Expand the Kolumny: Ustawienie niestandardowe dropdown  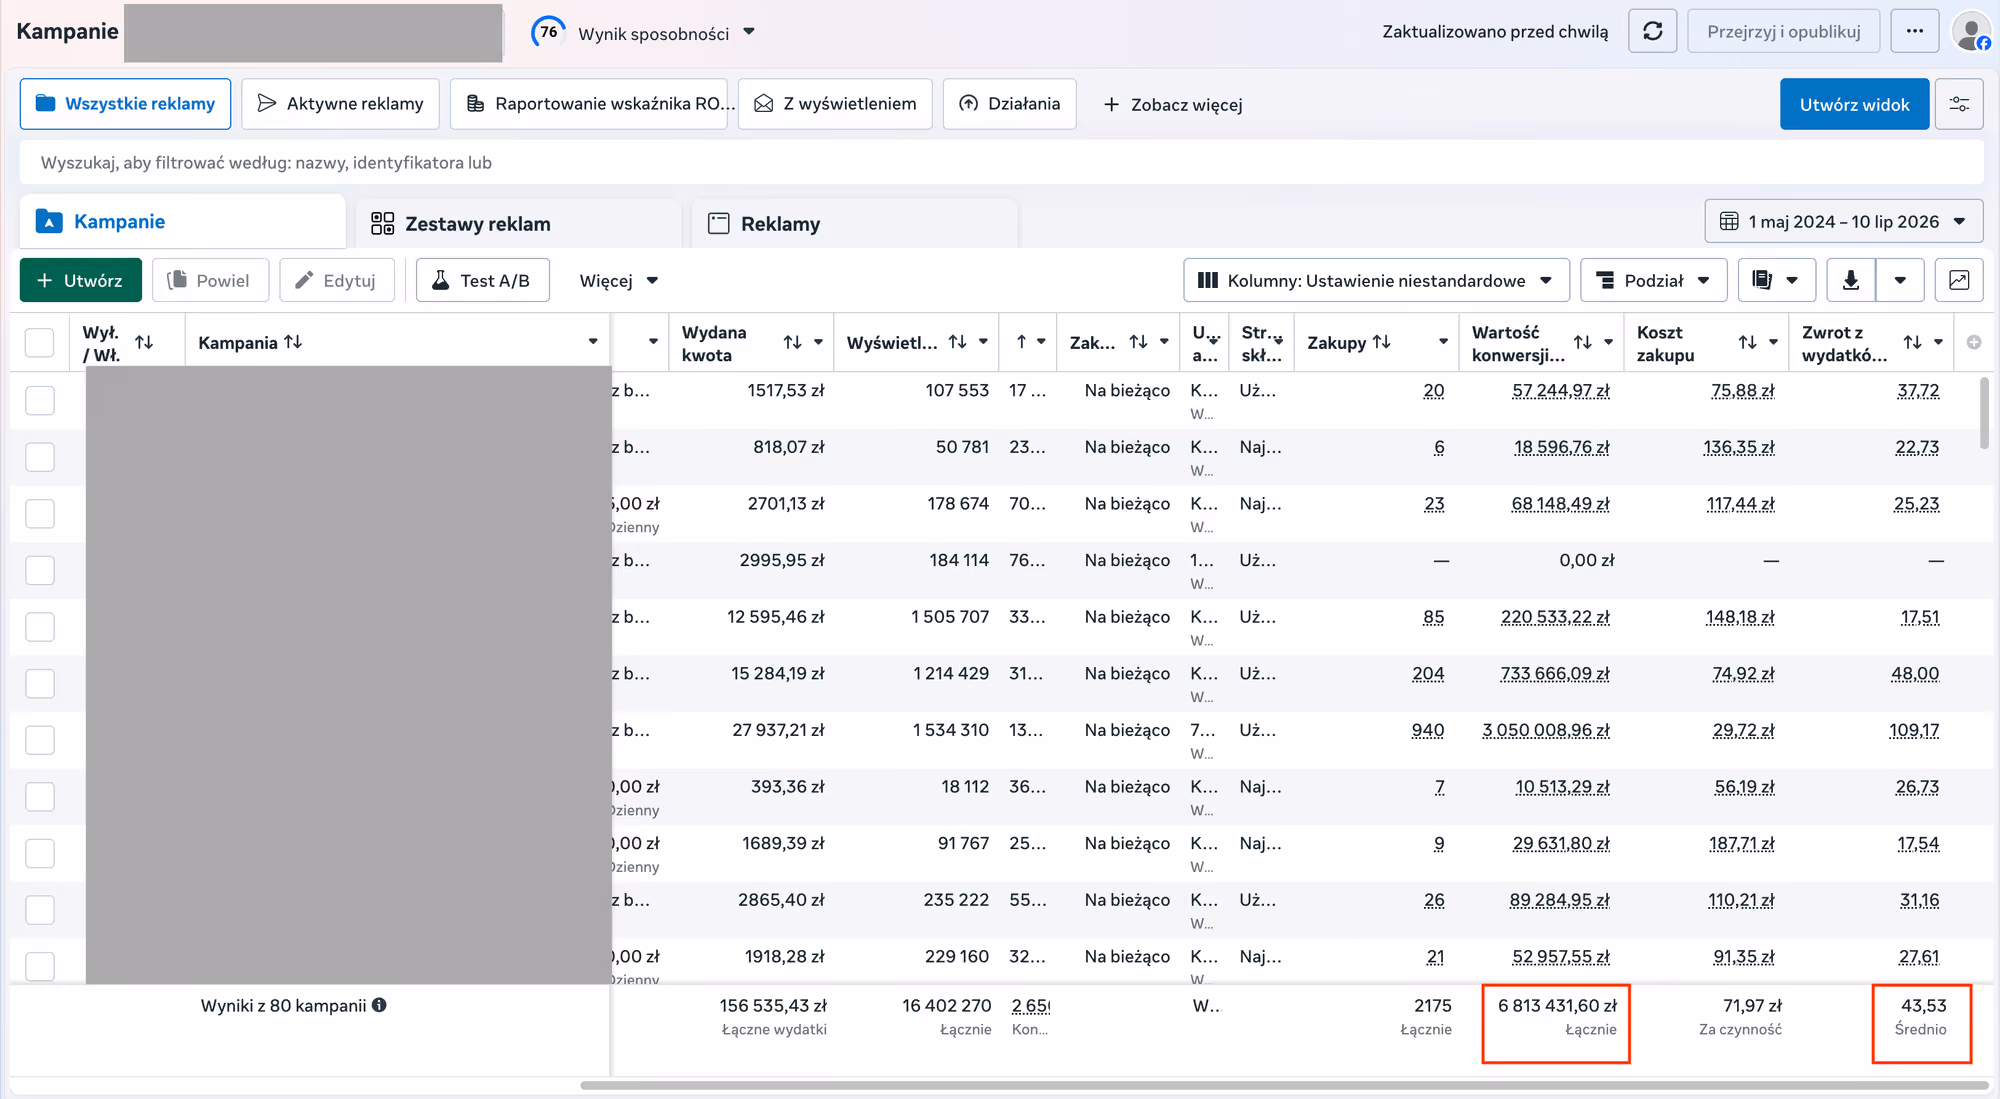pos(1376,281)
